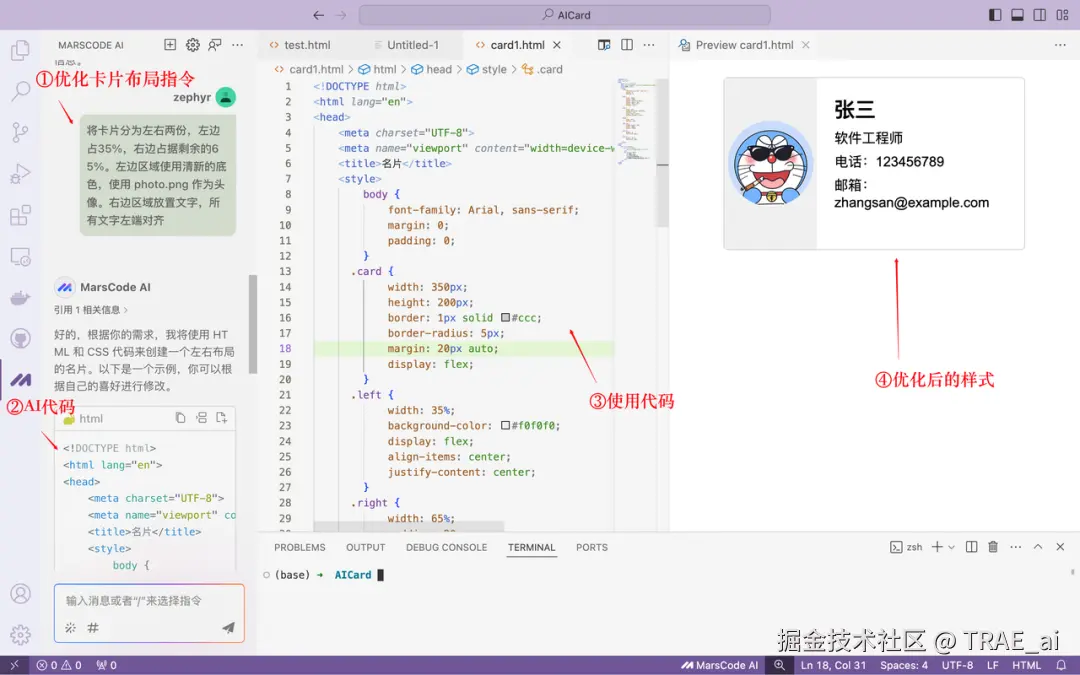Change language mode HTML in status bar
The height and width of the screenshot is (675, 1080).
pos(1026,665)
